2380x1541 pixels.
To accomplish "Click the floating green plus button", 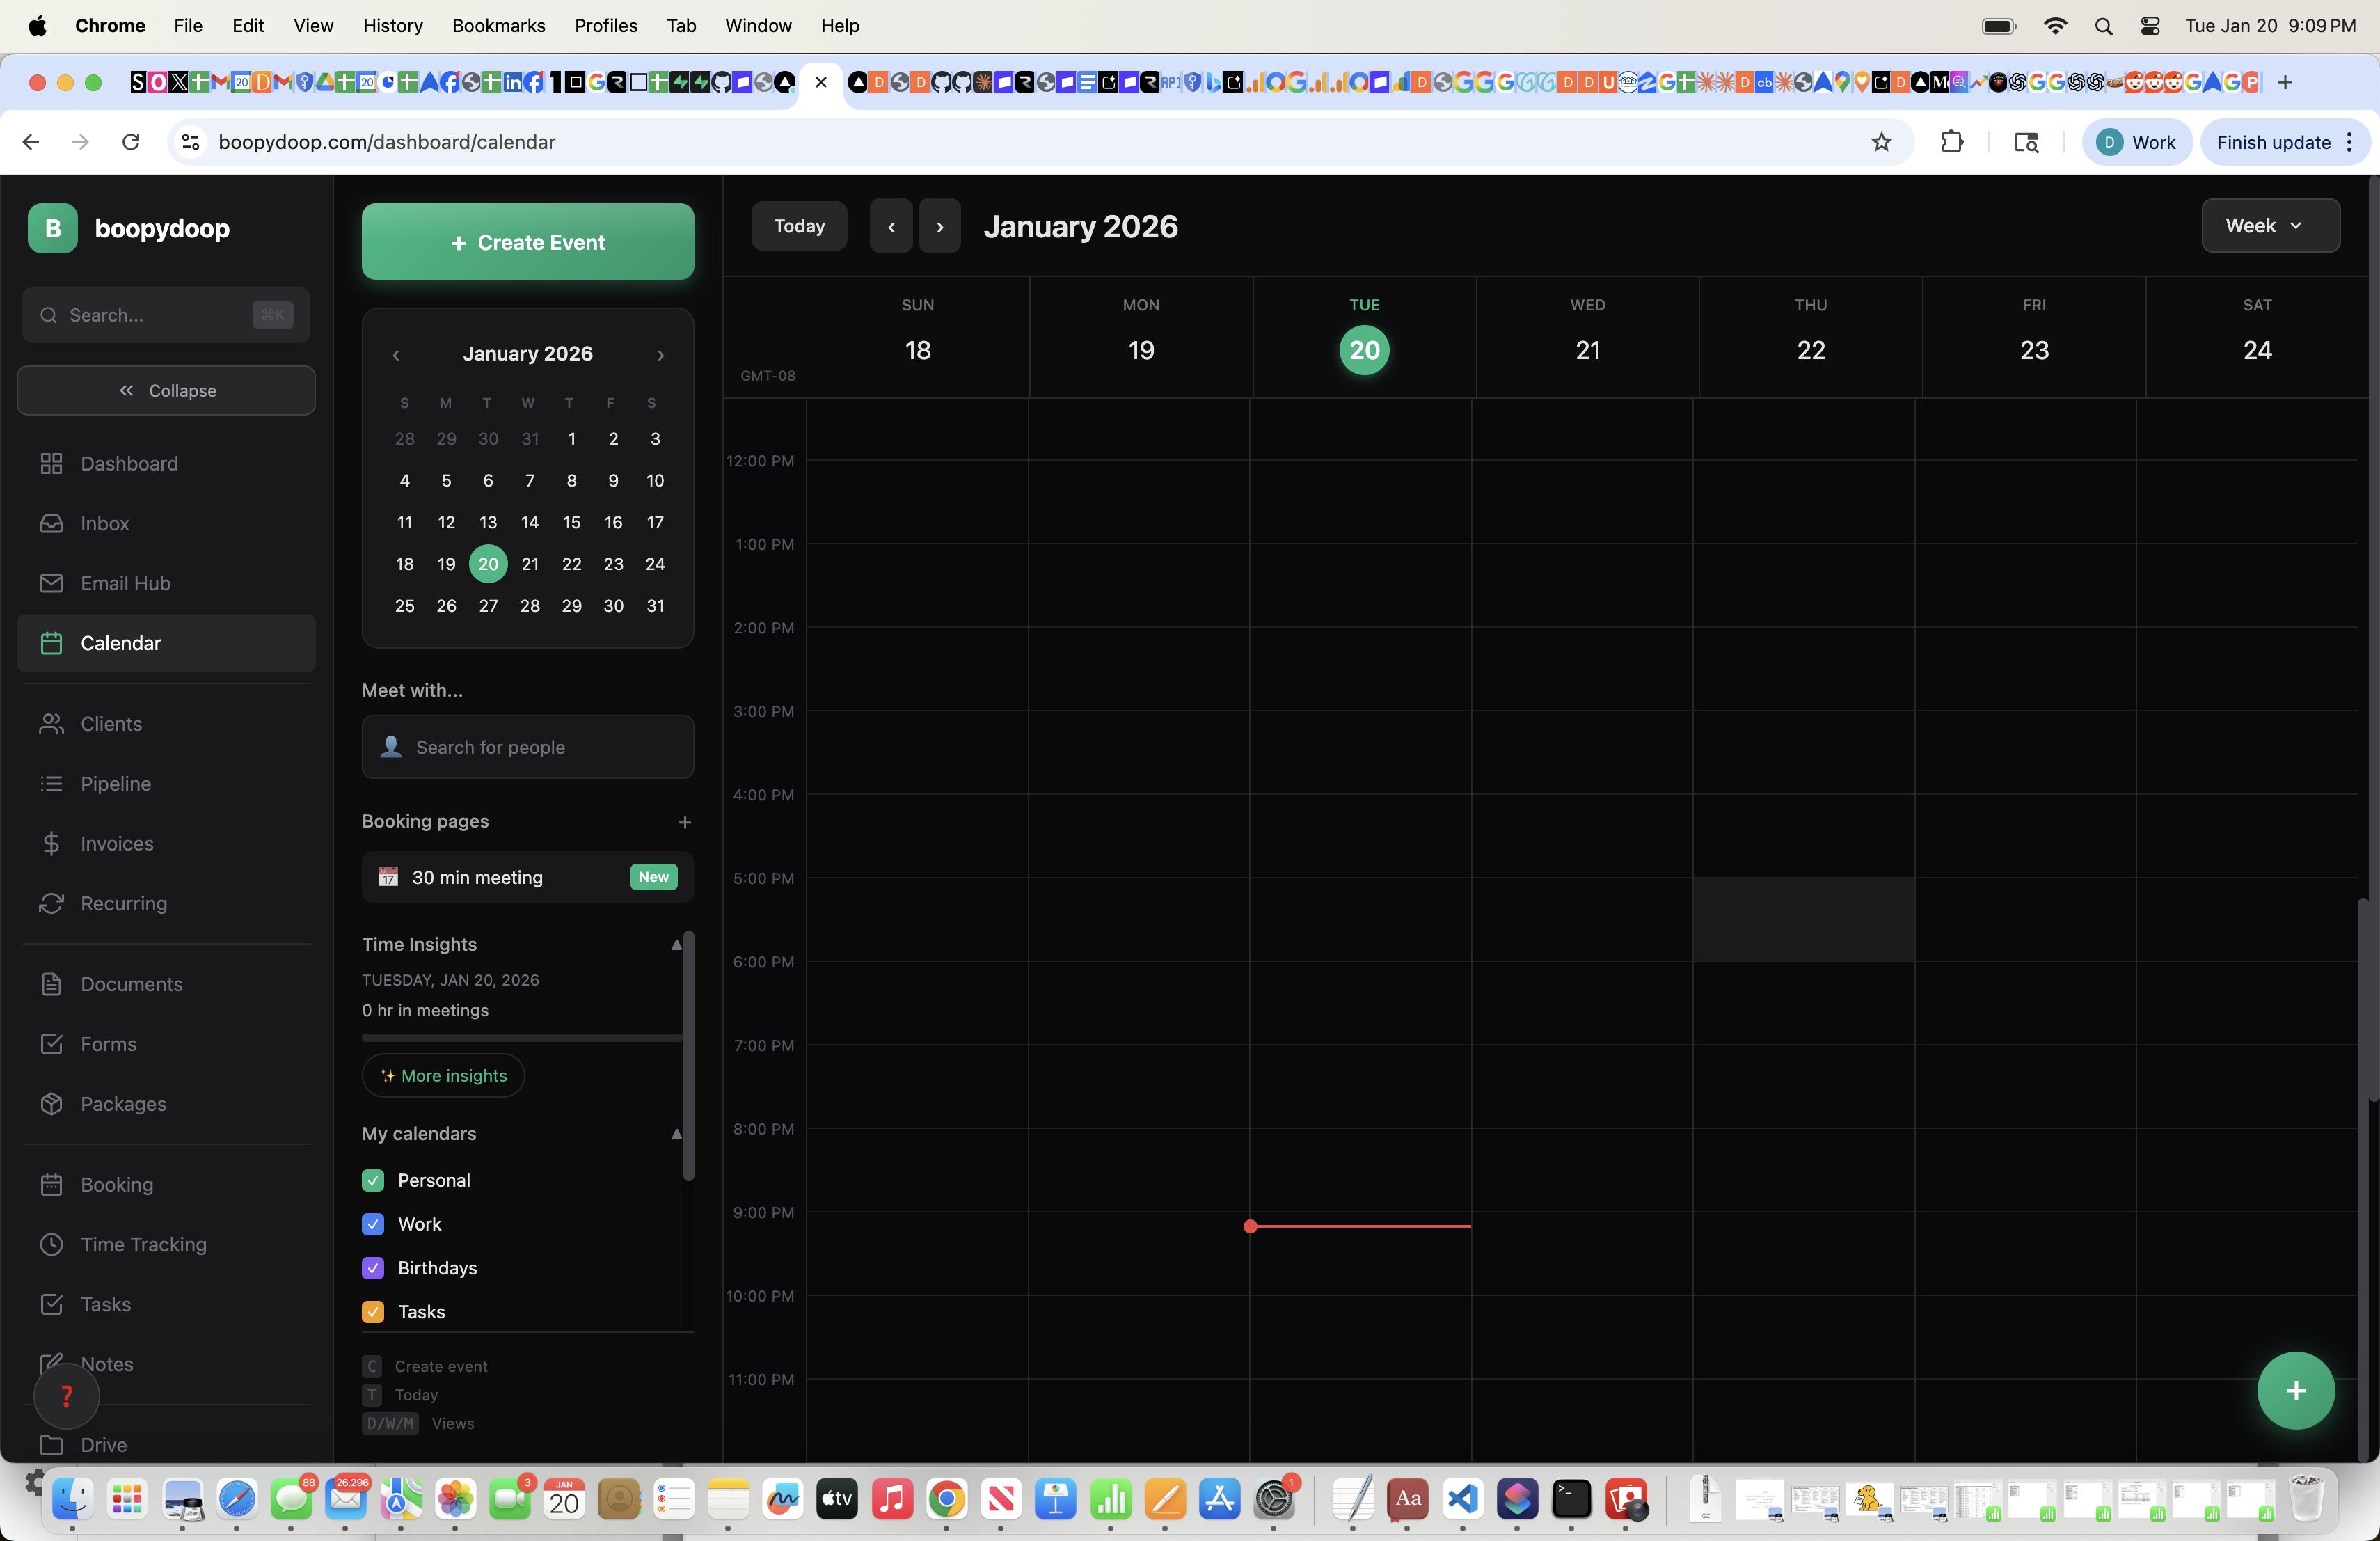I will click(x=2295, y=1390).
